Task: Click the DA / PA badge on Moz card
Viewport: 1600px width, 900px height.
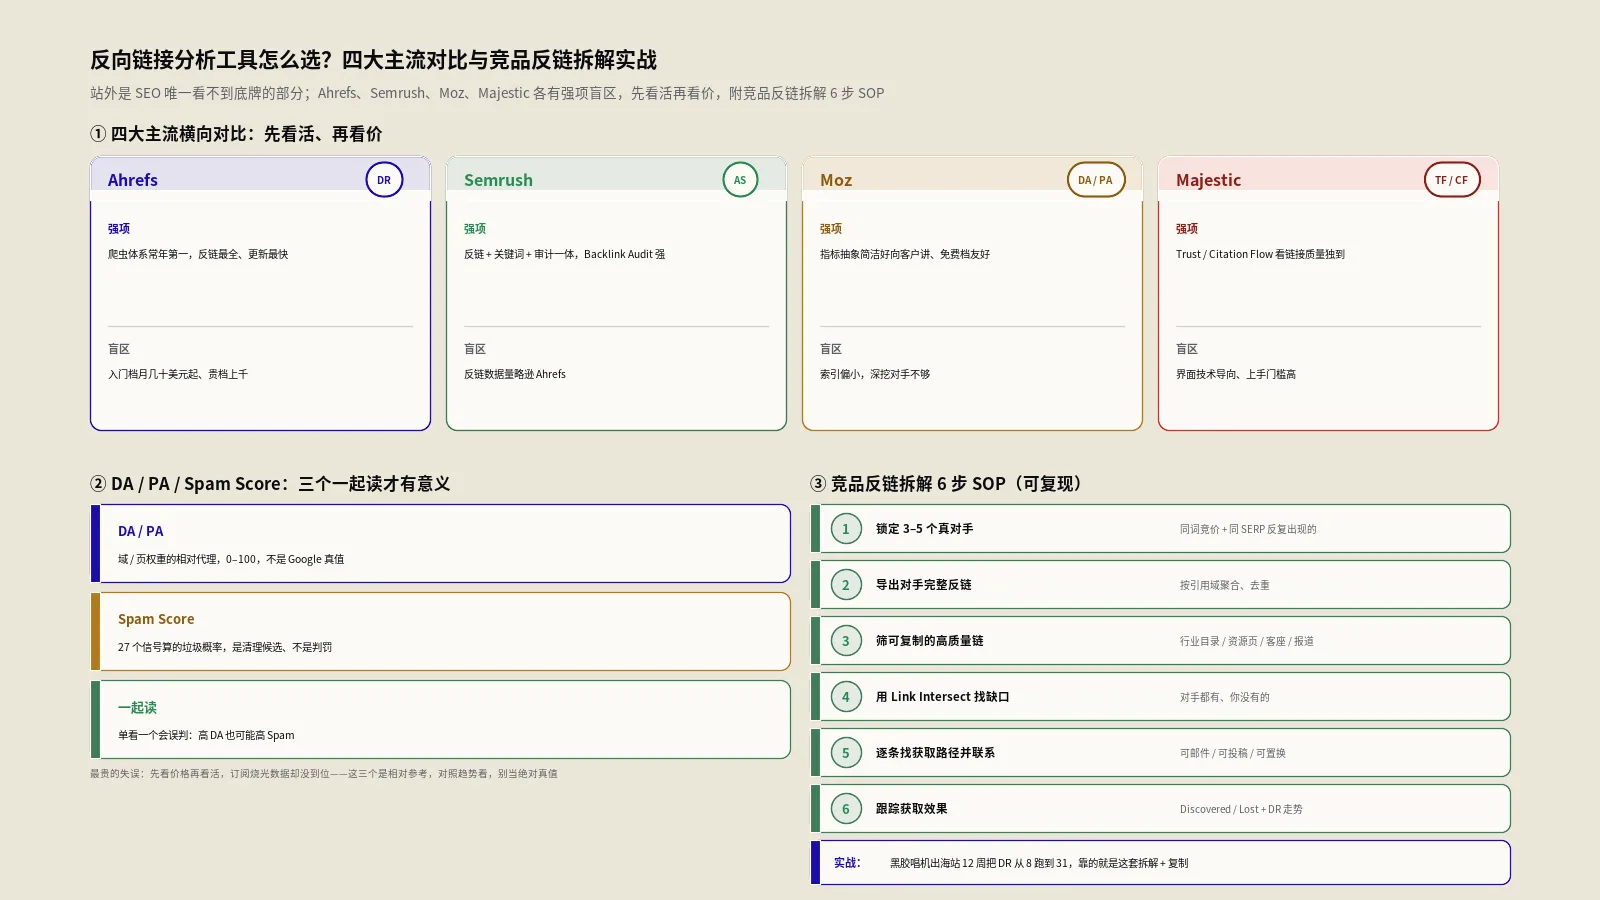Action: tap(1096, 180)
